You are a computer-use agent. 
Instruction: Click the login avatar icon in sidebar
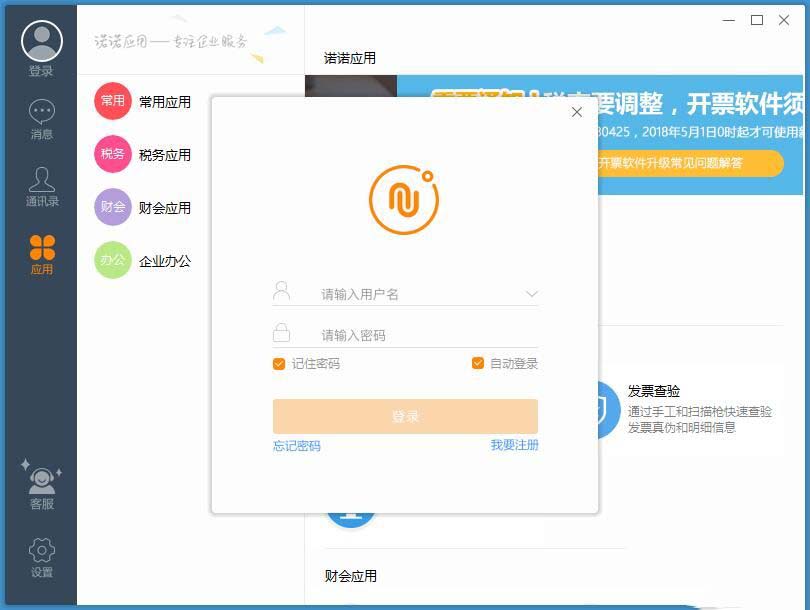(x=41, y=41)
